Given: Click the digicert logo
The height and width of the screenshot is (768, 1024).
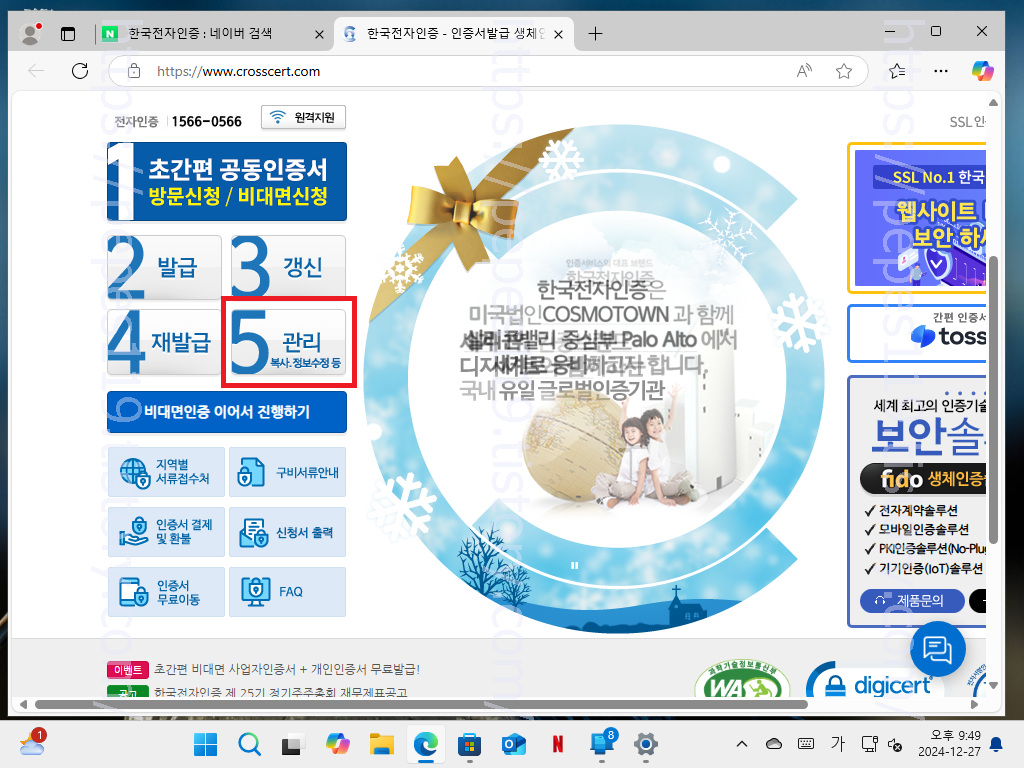Looking at the screenshot, I should [869, 682].
